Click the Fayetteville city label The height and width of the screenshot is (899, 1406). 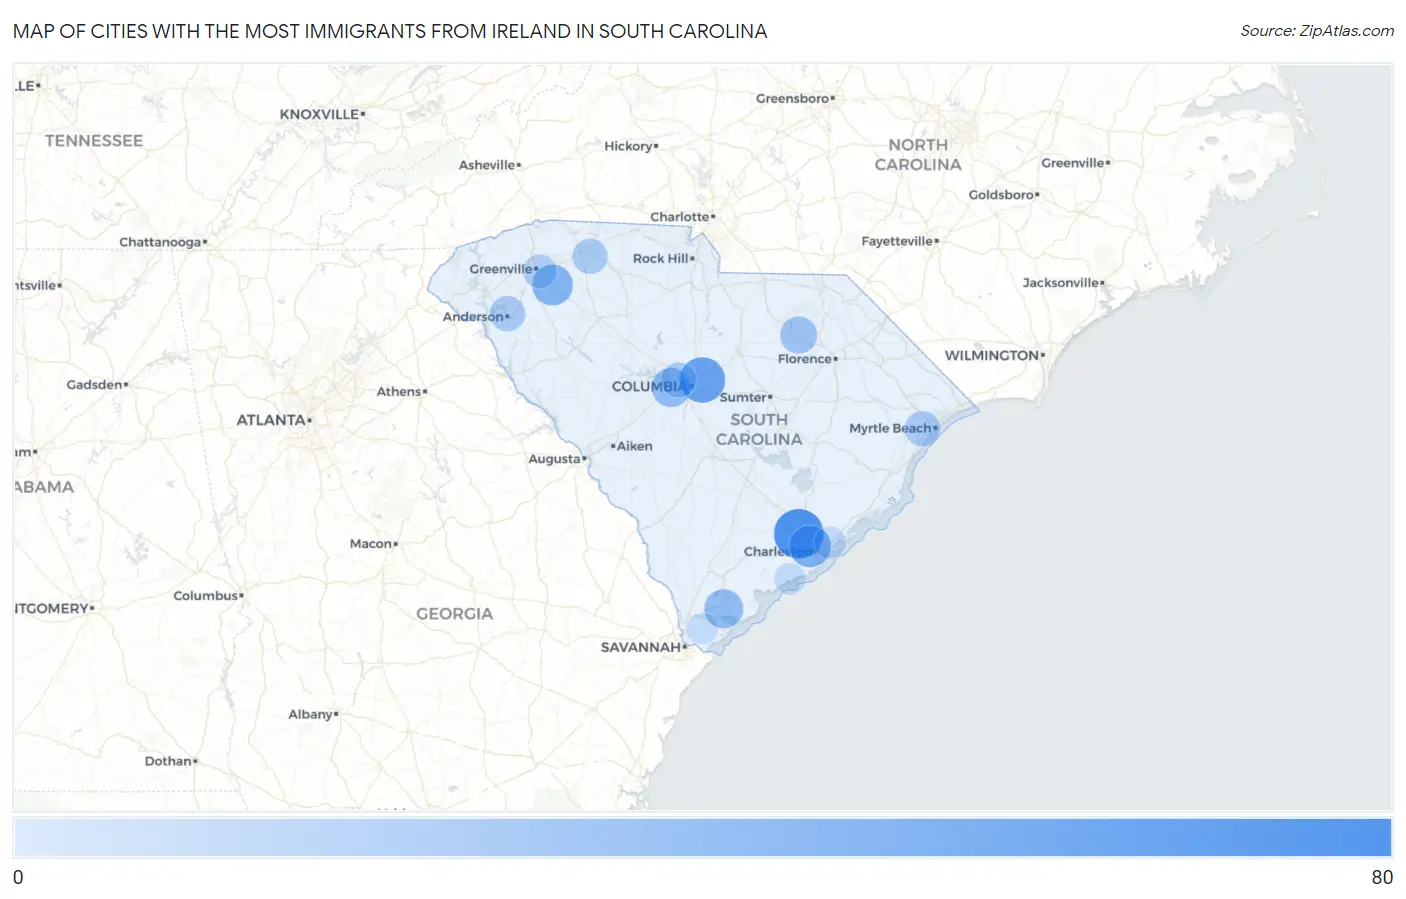[899, 241]
